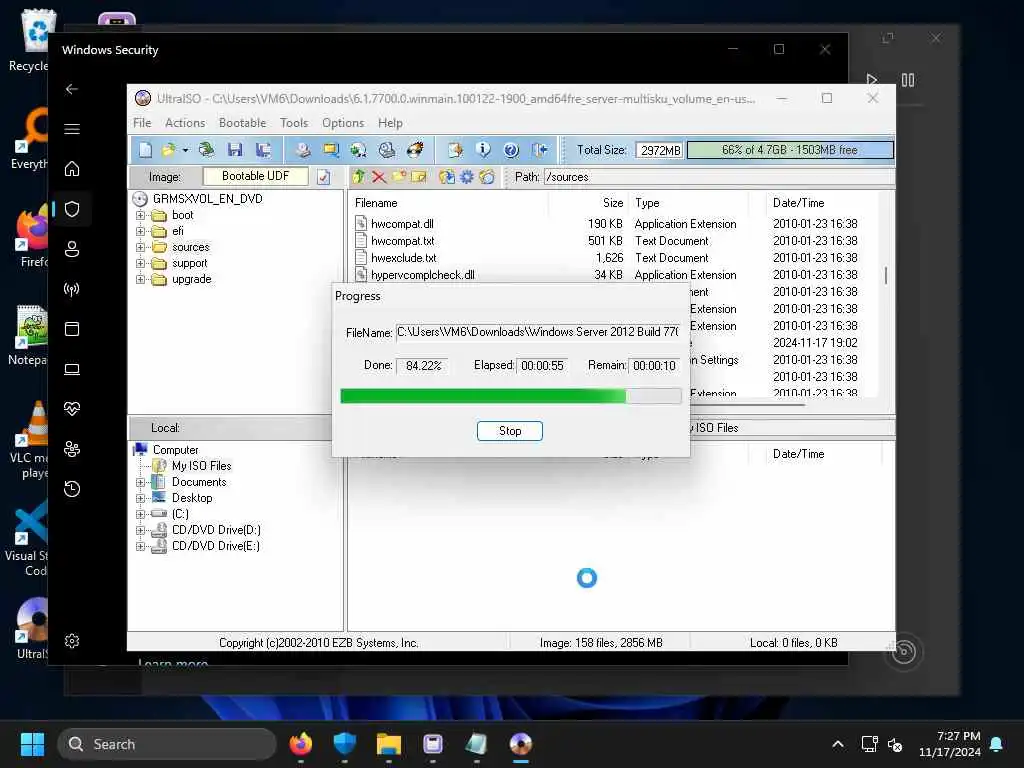Expand the (C:) drive node
This screenshot has height=768, width=1024.
[x=140, y=514]
